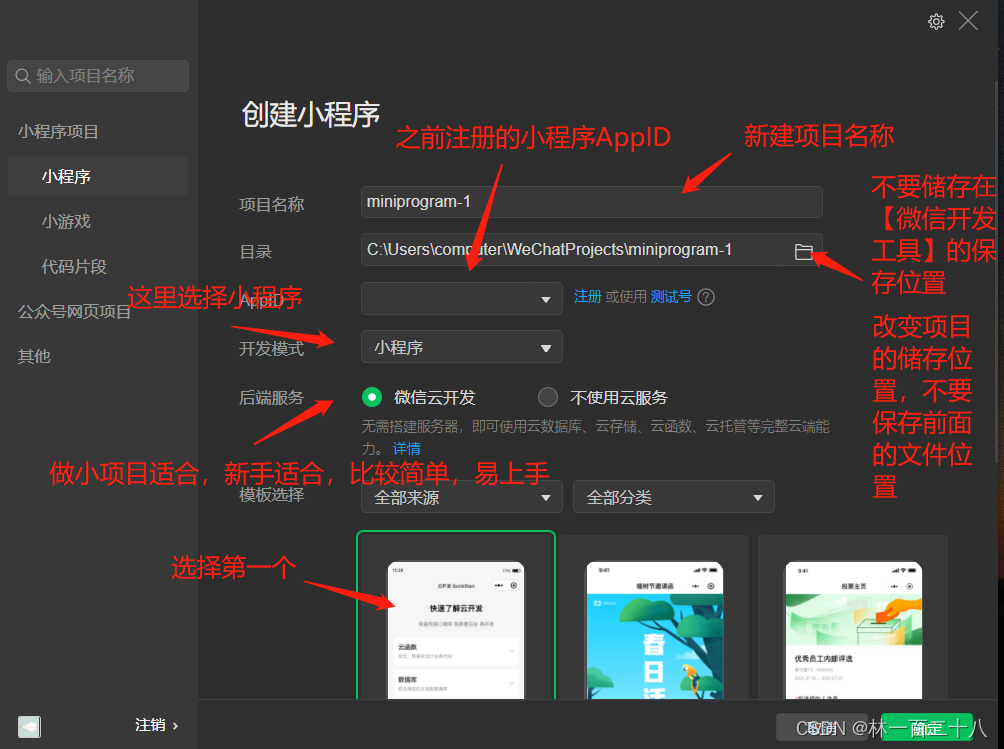Open the folder browser beside 目录 field
Viewport: 1004px width, 749px height.
point(805,251)
